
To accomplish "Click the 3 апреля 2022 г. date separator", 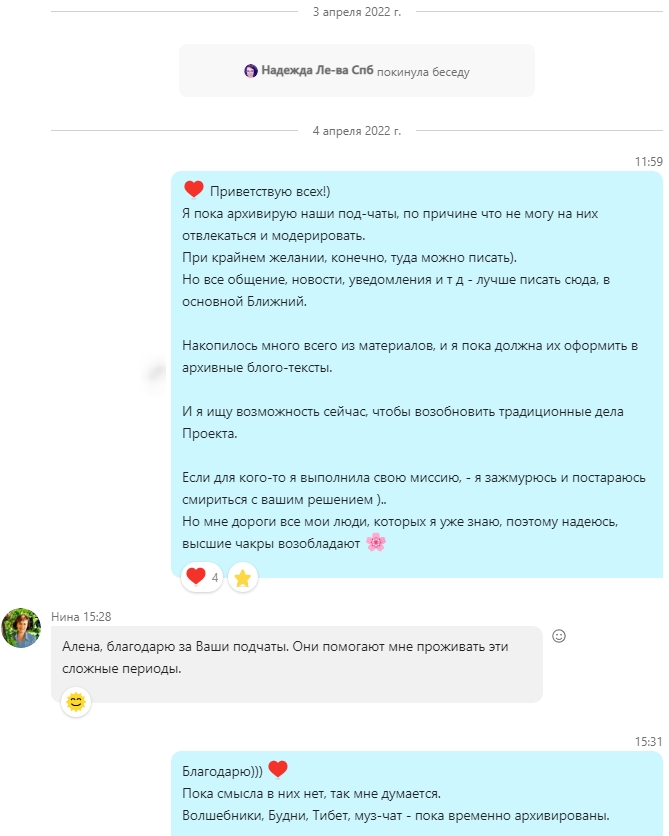I will (357, 12).
